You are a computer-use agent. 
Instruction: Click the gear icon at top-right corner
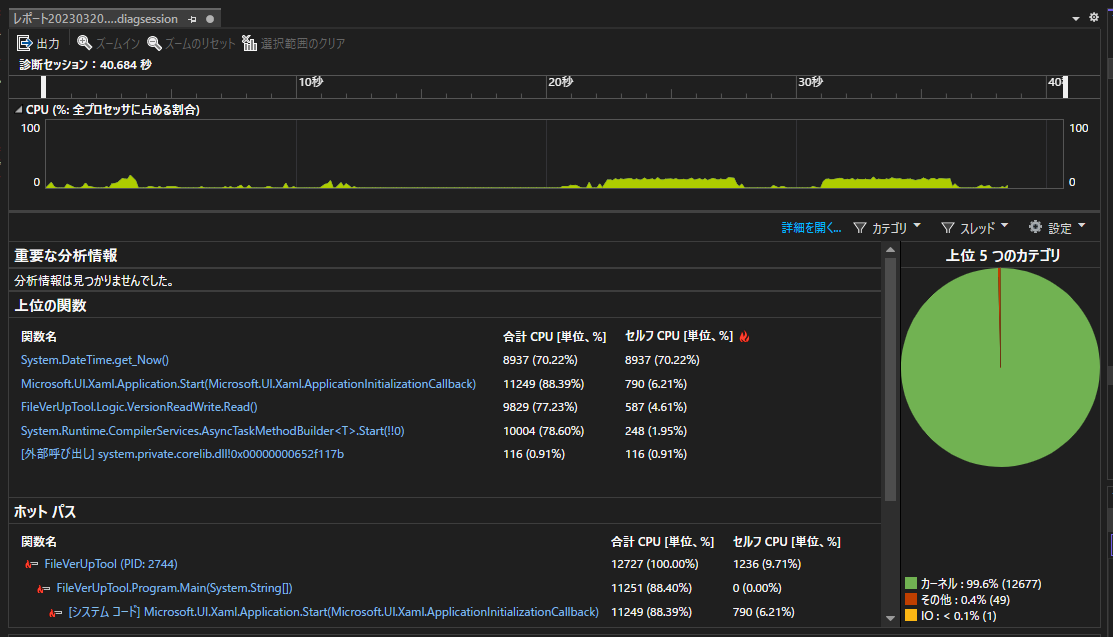1094,17
